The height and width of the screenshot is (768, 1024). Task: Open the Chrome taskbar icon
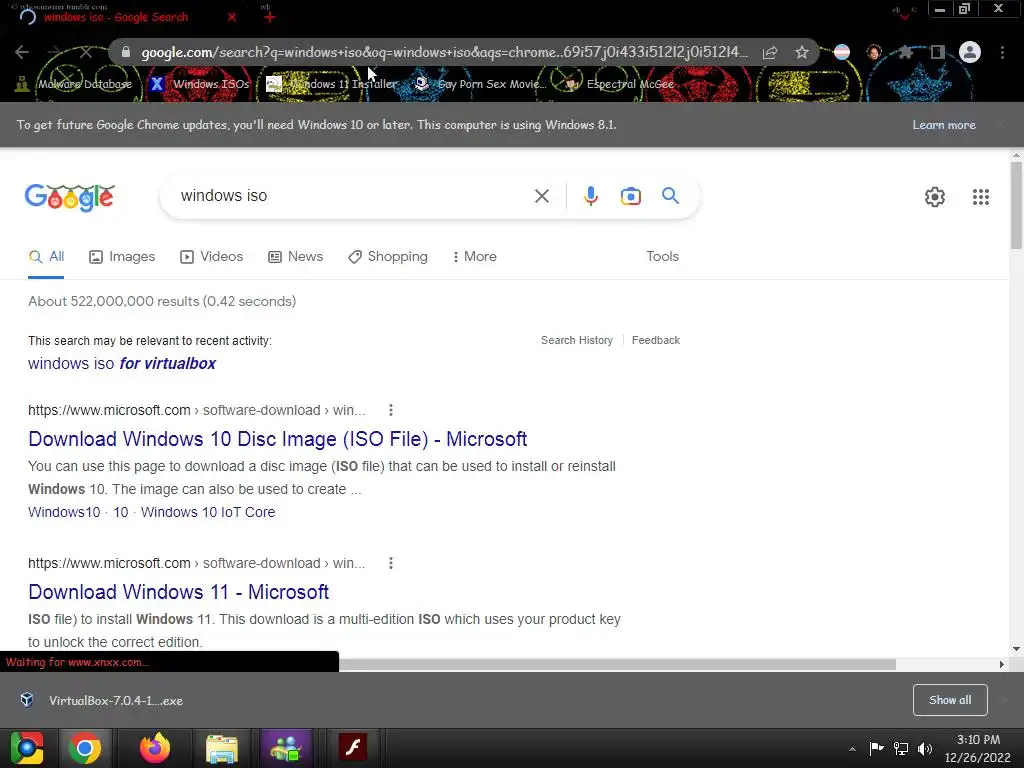84,748
